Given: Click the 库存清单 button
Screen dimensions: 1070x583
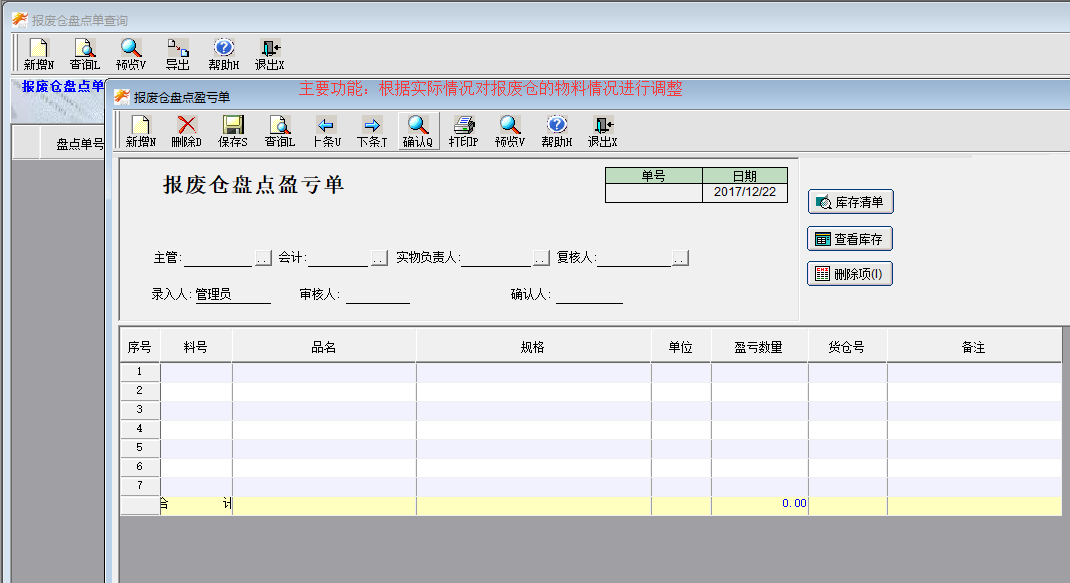Looking at the screenshot, I should [850, 202].
